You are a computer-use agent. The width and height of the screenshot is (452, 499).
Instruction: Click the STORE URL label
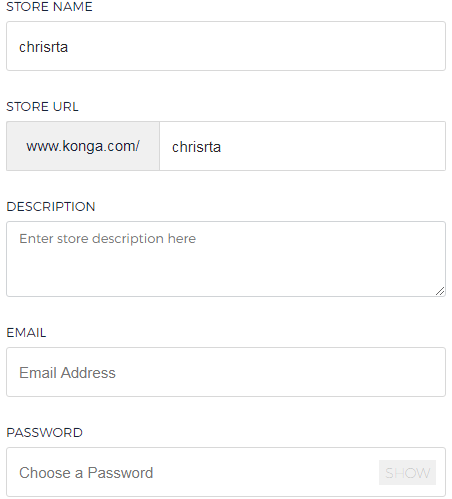(42, 107)
